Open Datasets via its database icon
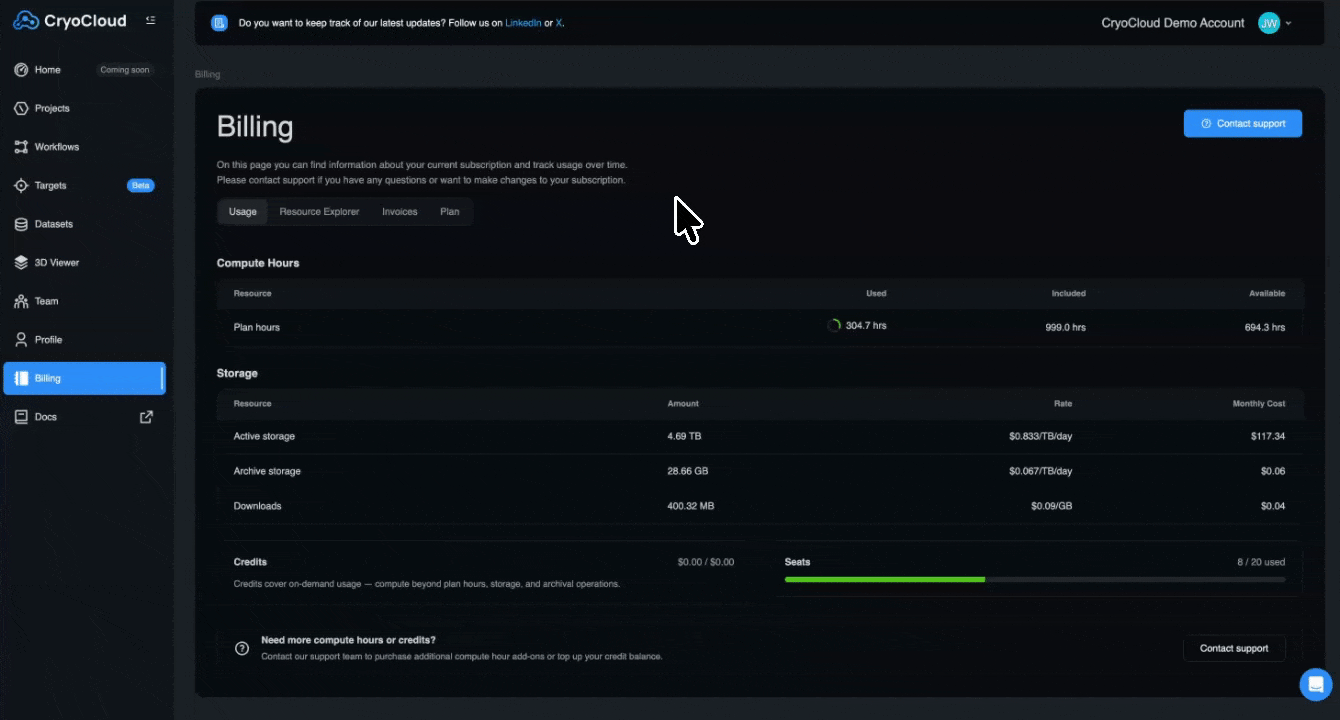Image resolution: width=1340 pixels, height=720 pixels. point(21,224)
